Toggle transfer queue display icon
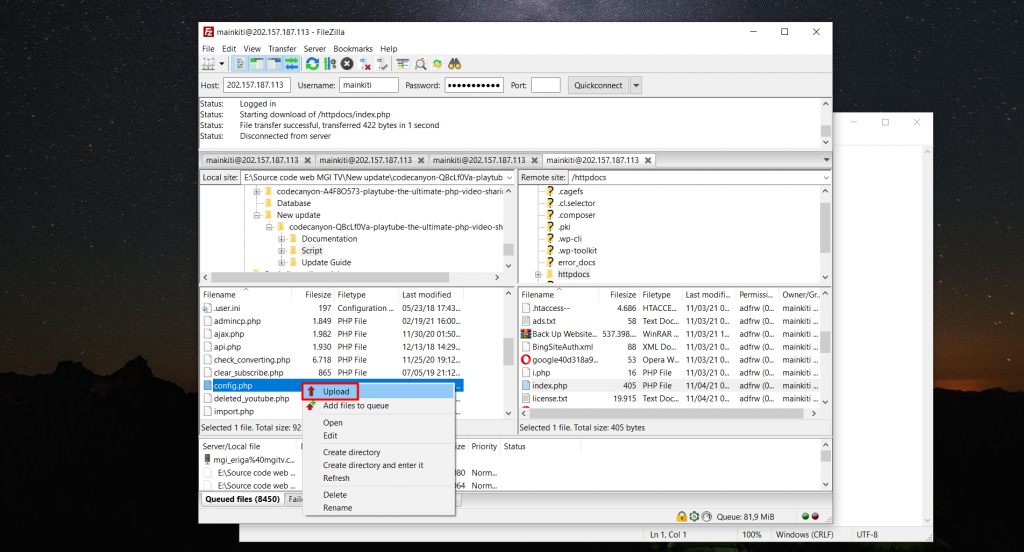The image size is (1024, 552). point(291,64)
